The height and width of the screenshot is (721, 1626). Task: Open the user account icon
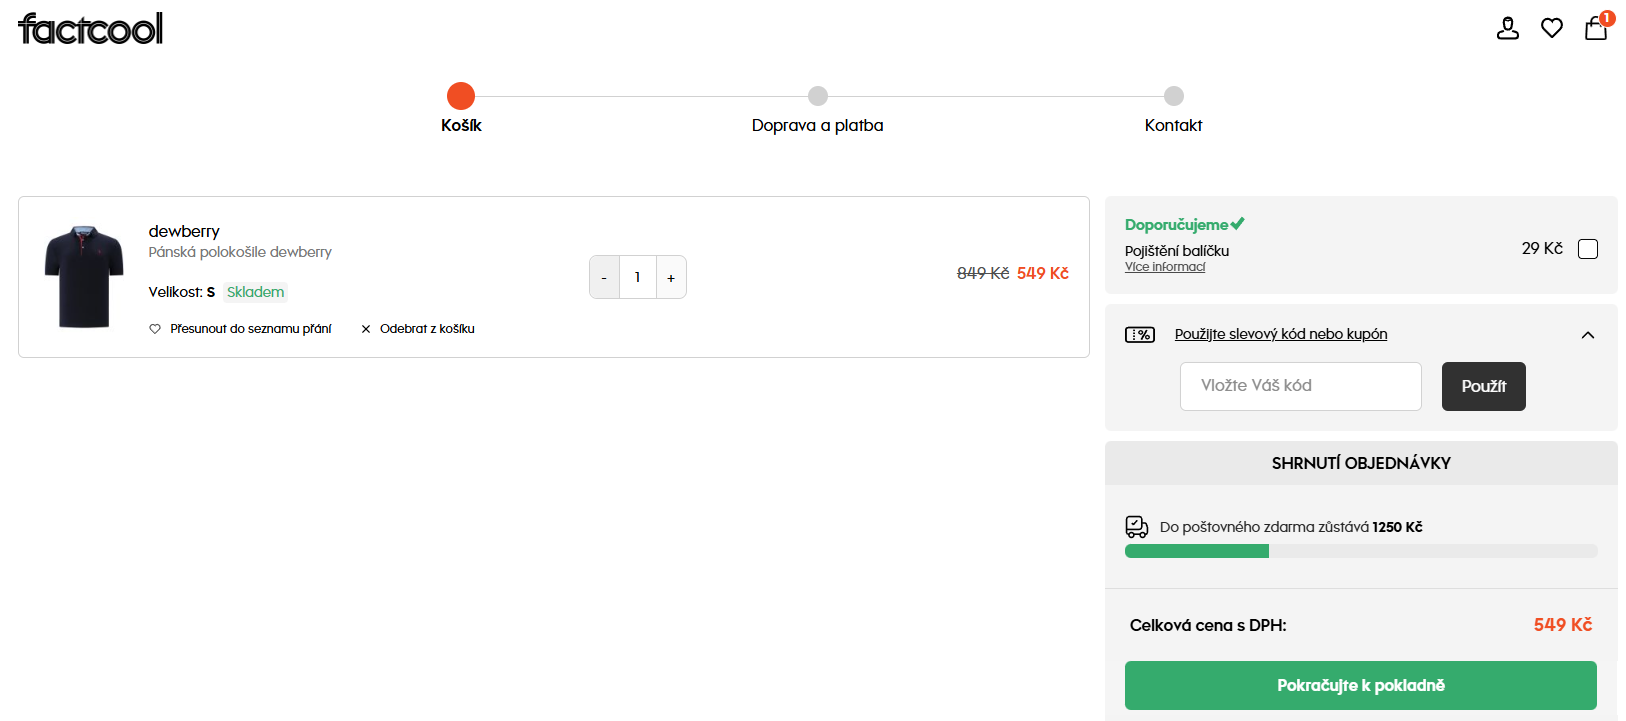pos(1507,29)
